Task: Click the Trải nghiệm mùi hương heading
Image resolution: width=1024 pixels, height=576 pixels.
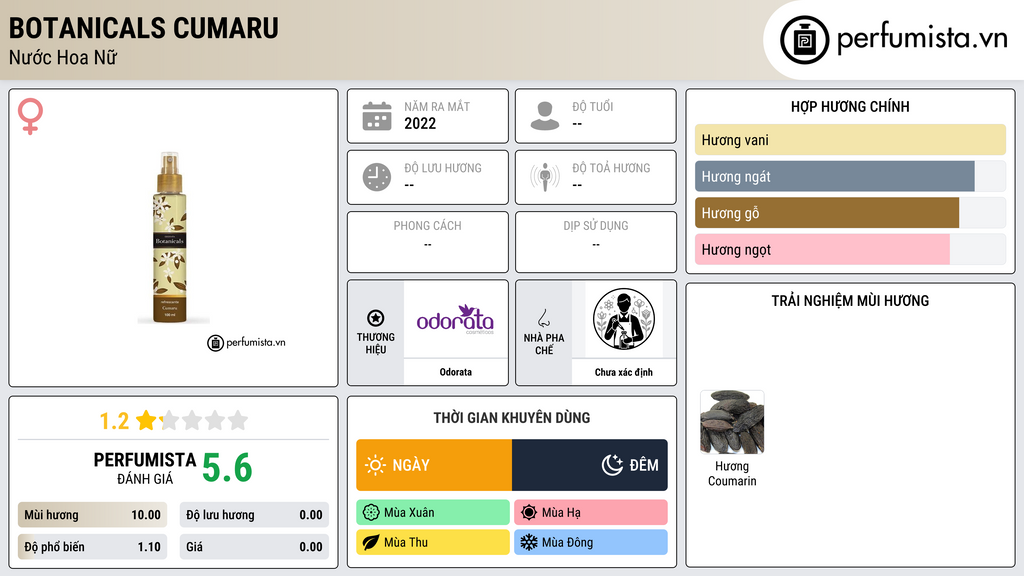Action: click(850, 301)
